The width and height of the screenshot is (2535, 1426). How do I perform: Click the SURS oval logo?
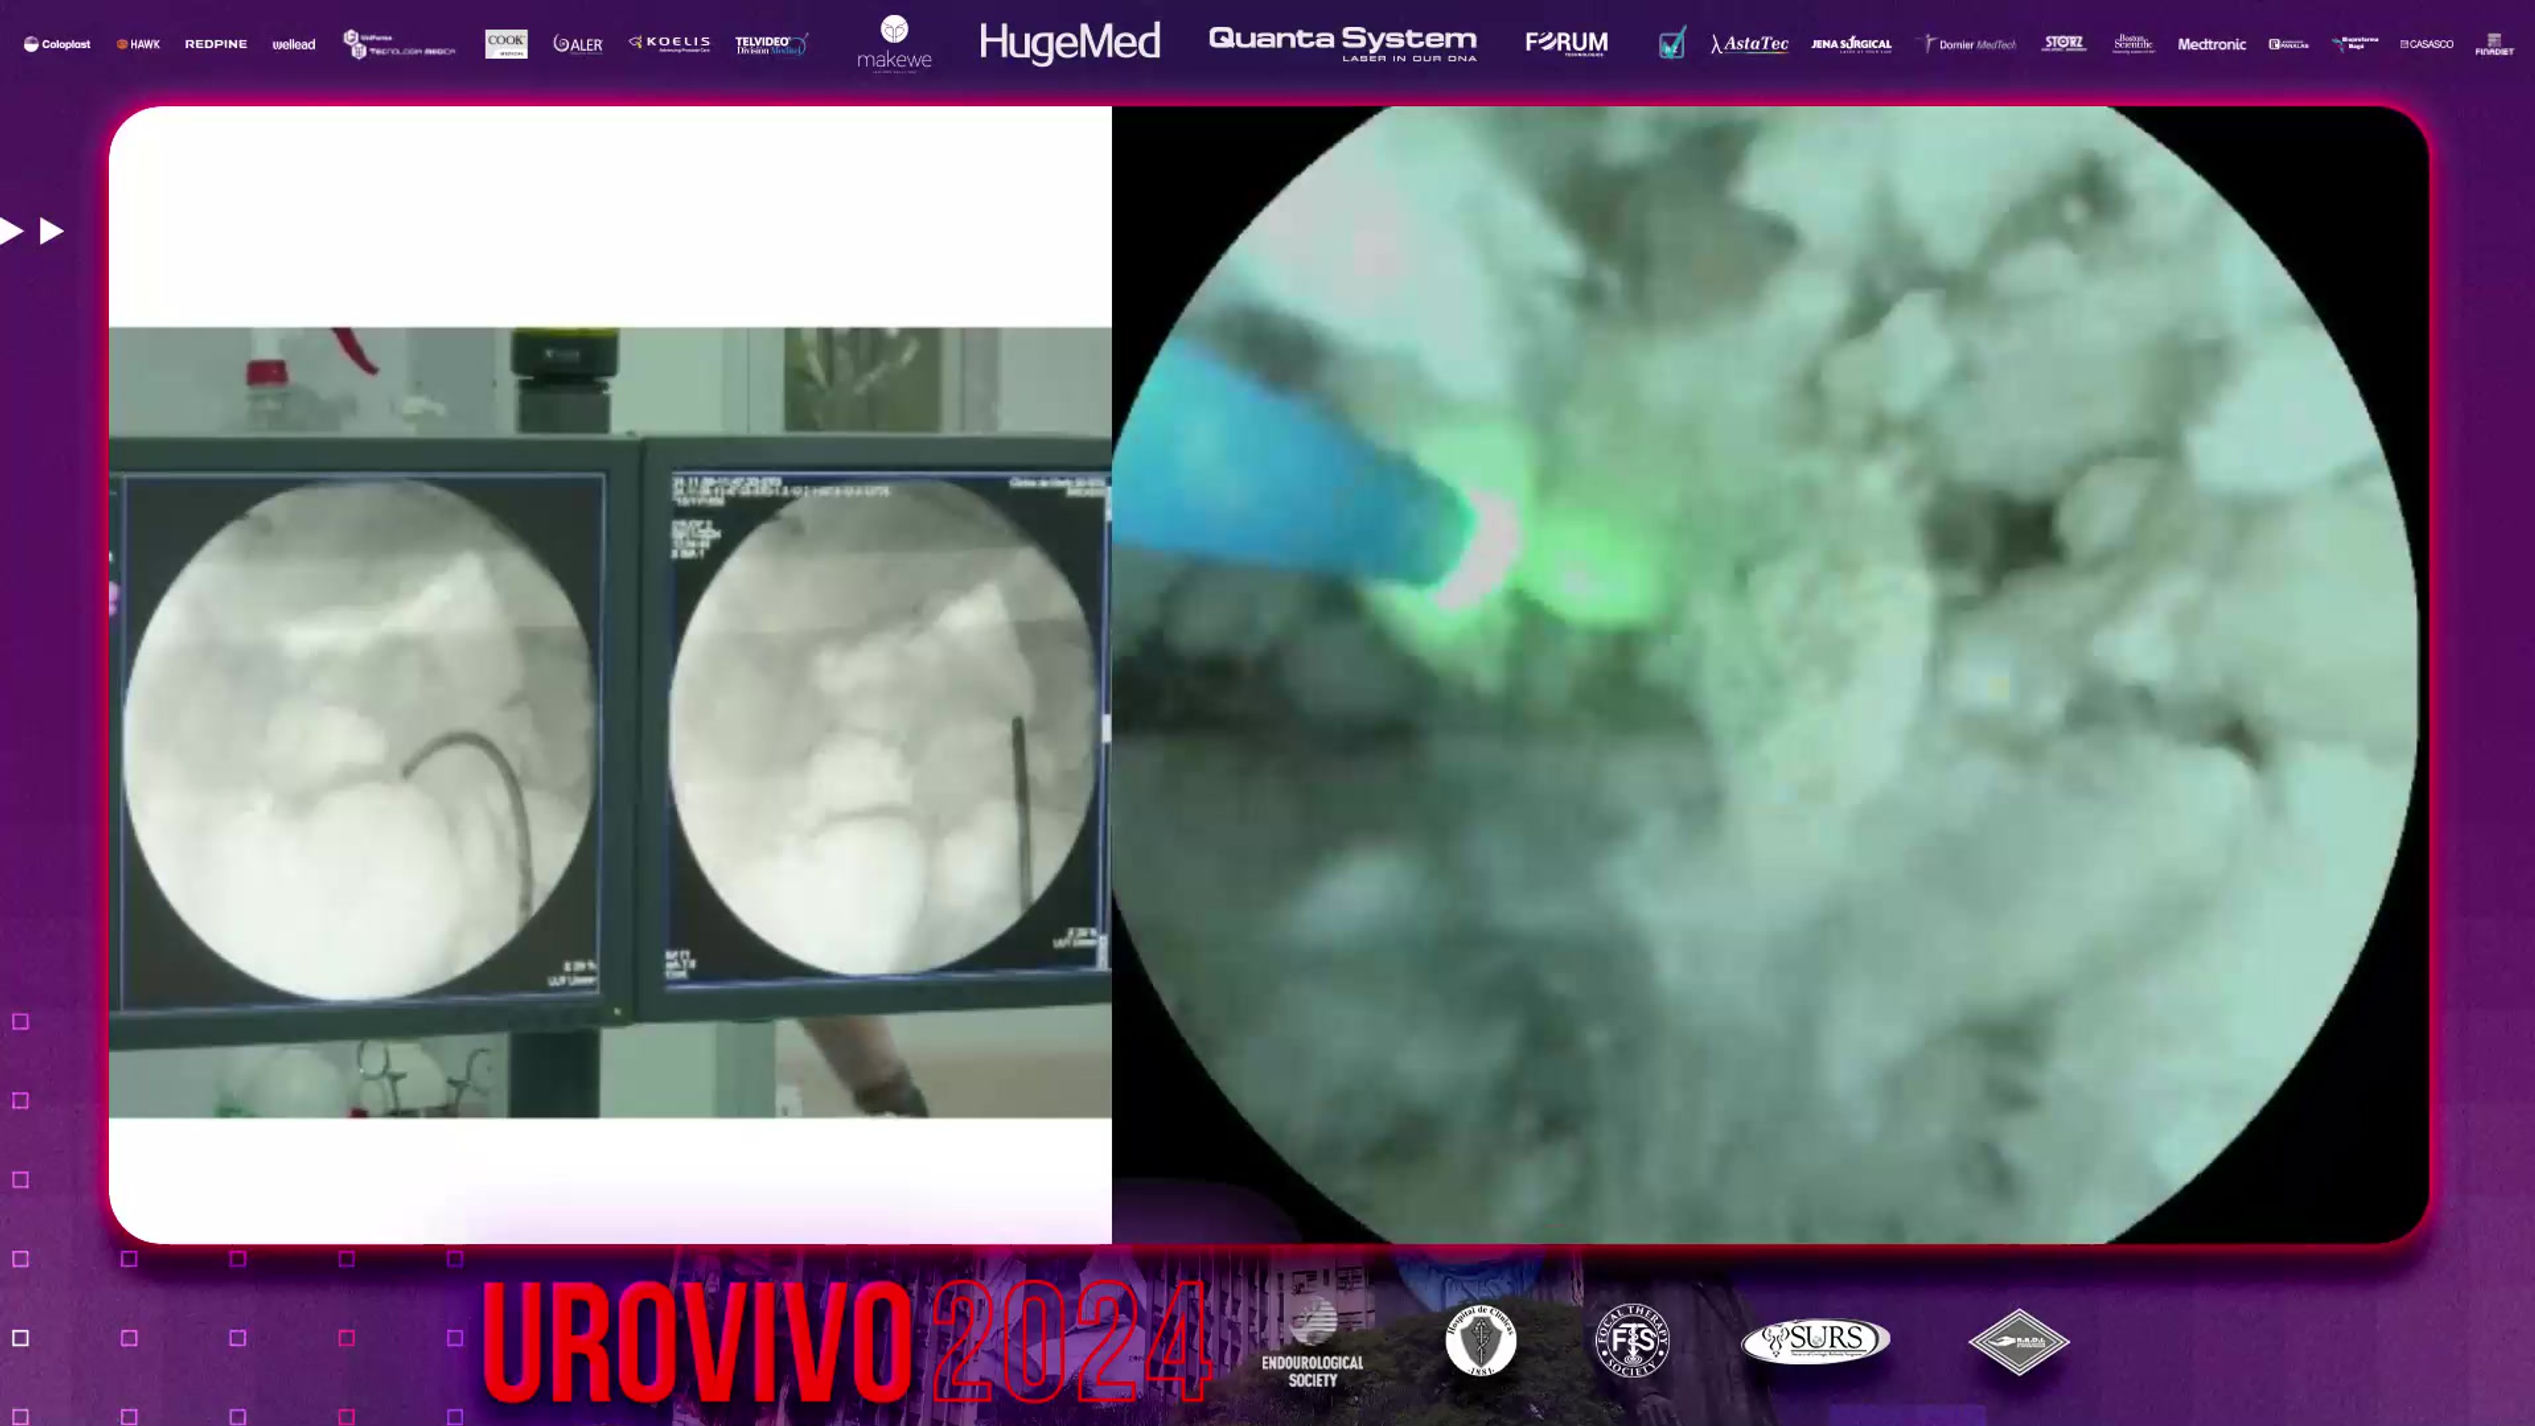pos(1815,1341)
